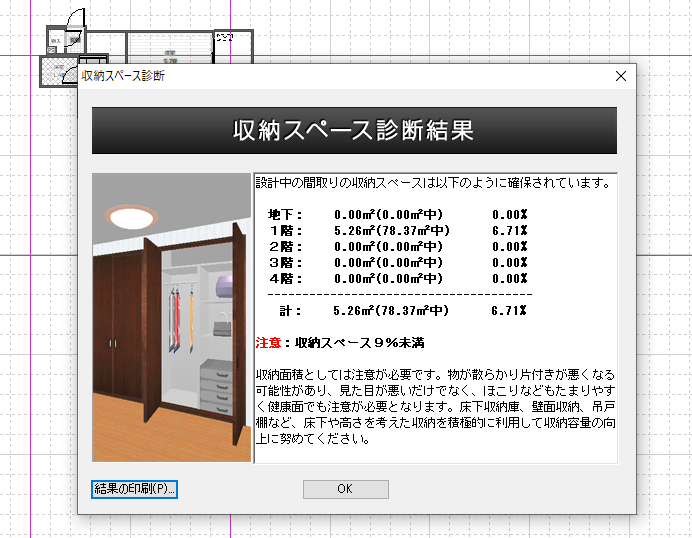This screenshot has width=692, height=538.
Task: Click the dialog title 収納スペース診断
Action: [x=123, y=76]
